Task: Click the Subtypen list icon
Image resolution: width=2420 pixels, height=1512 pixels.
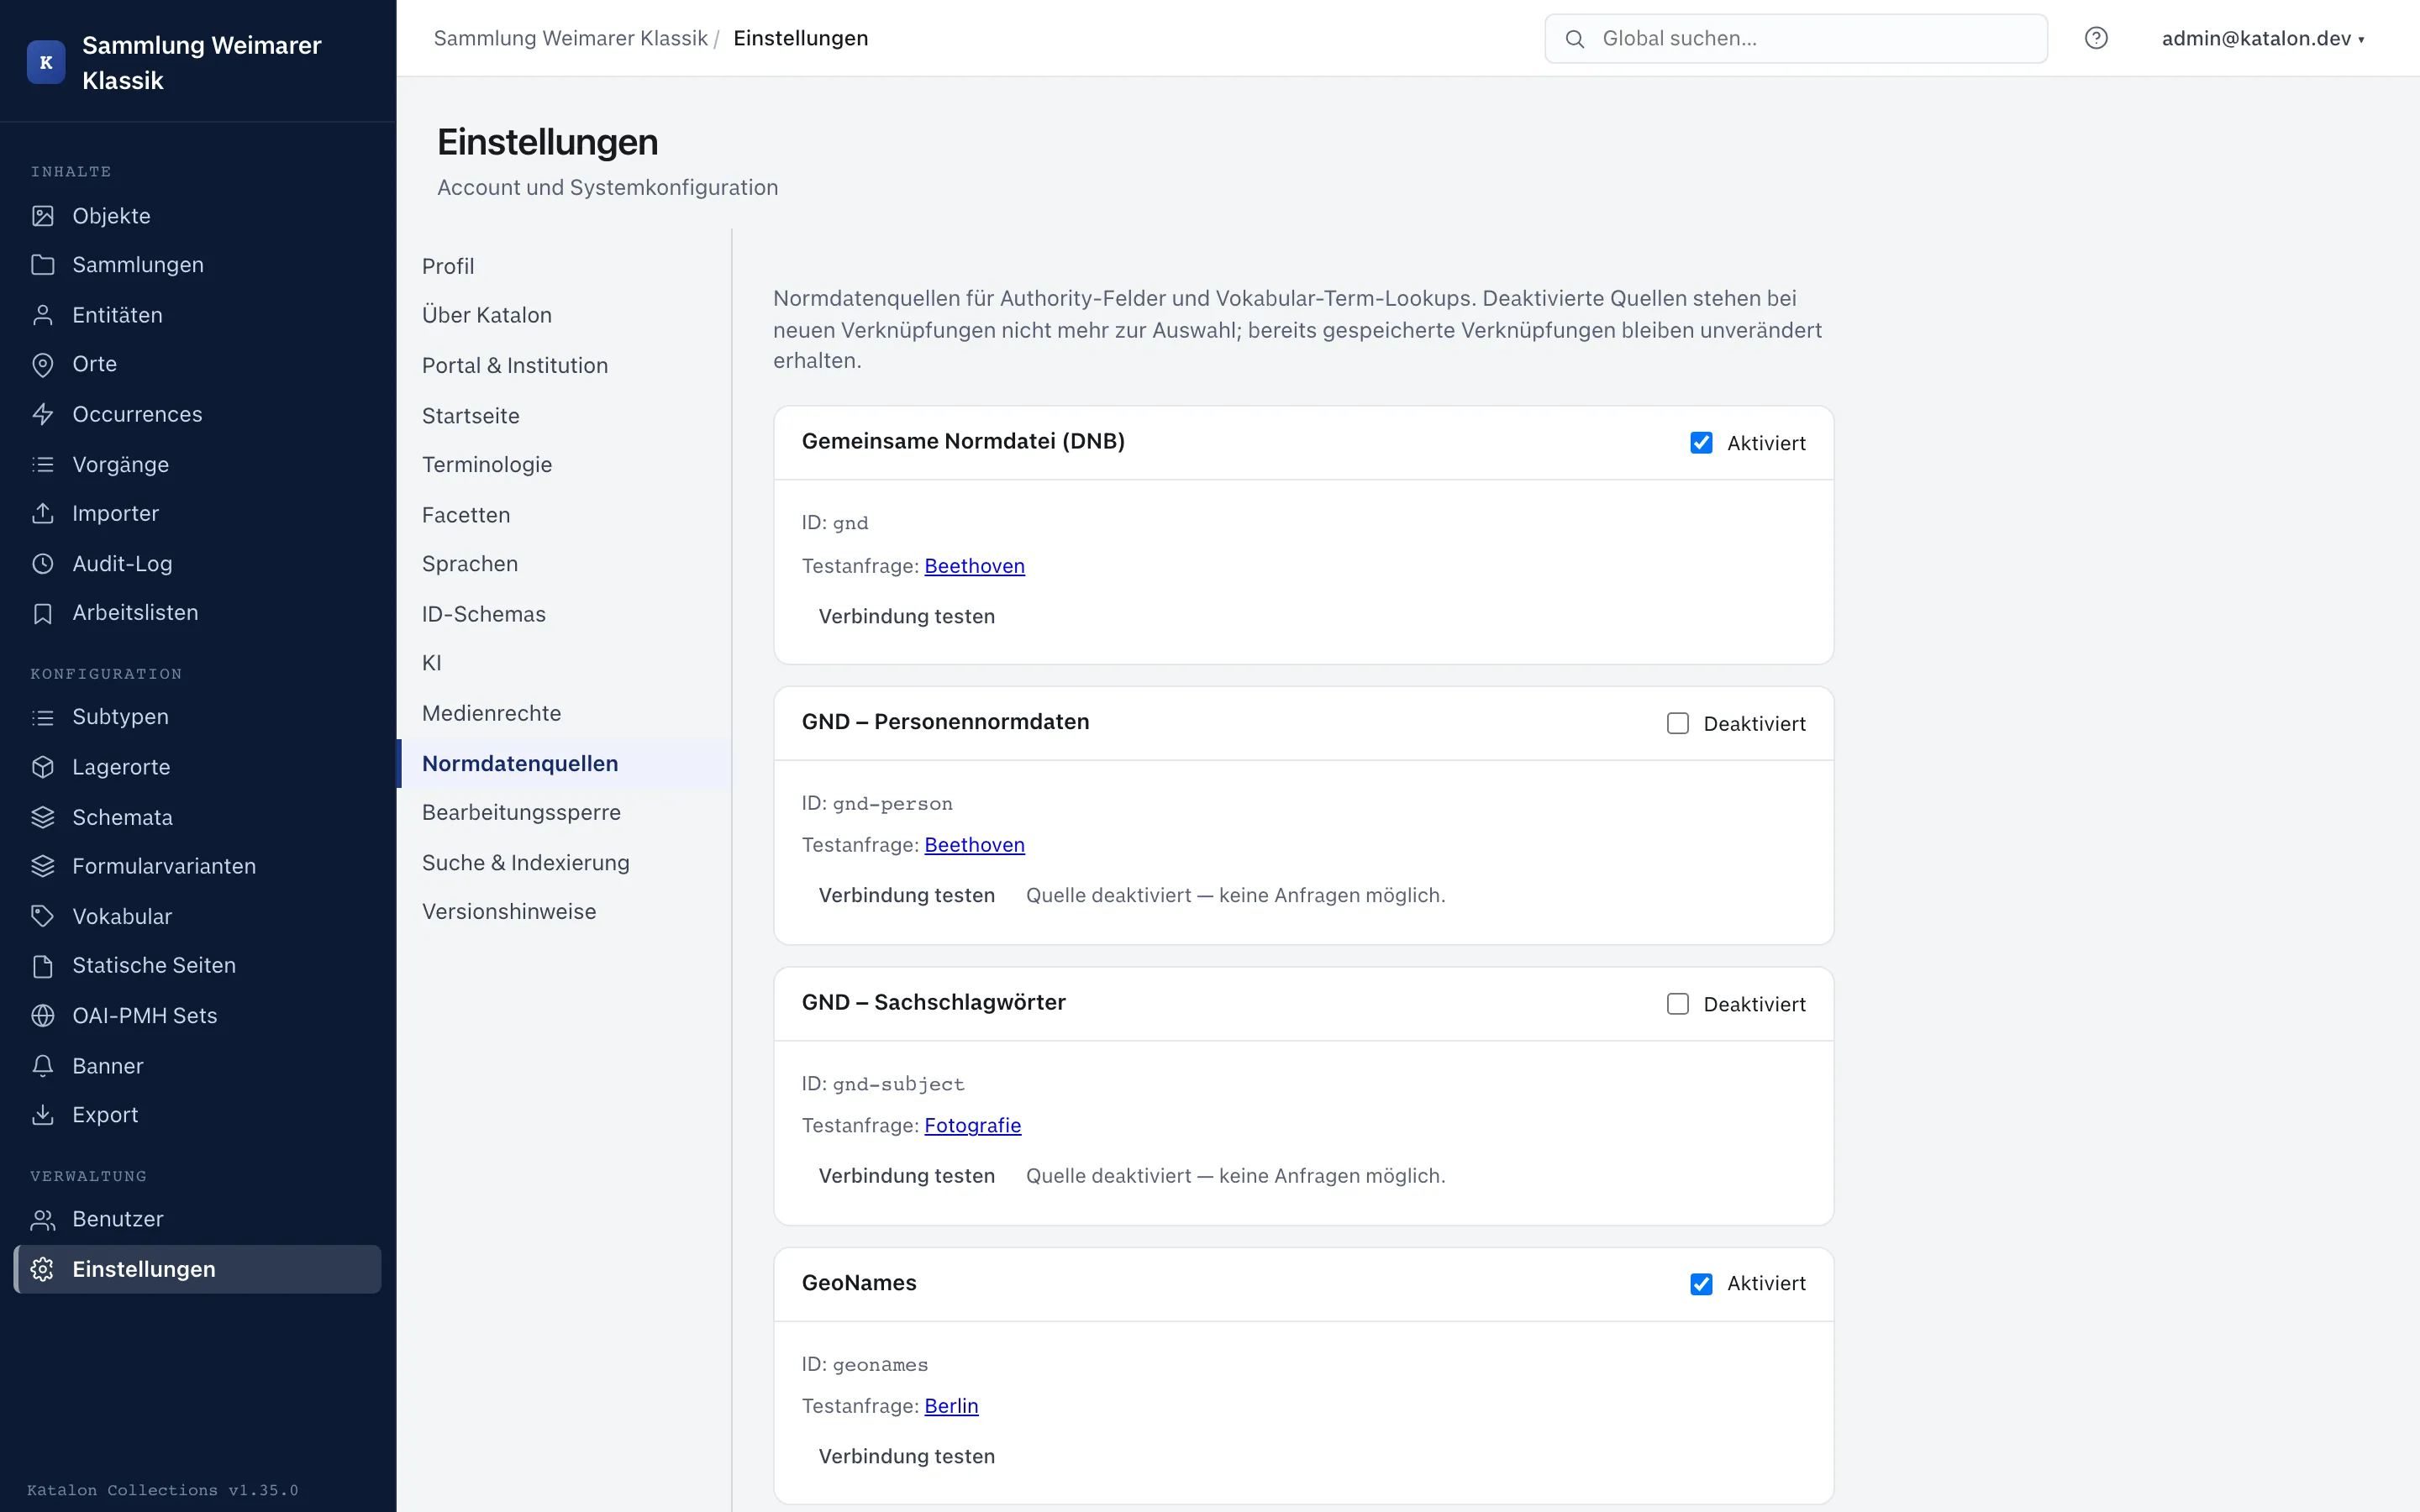Action: coord(43,717)
